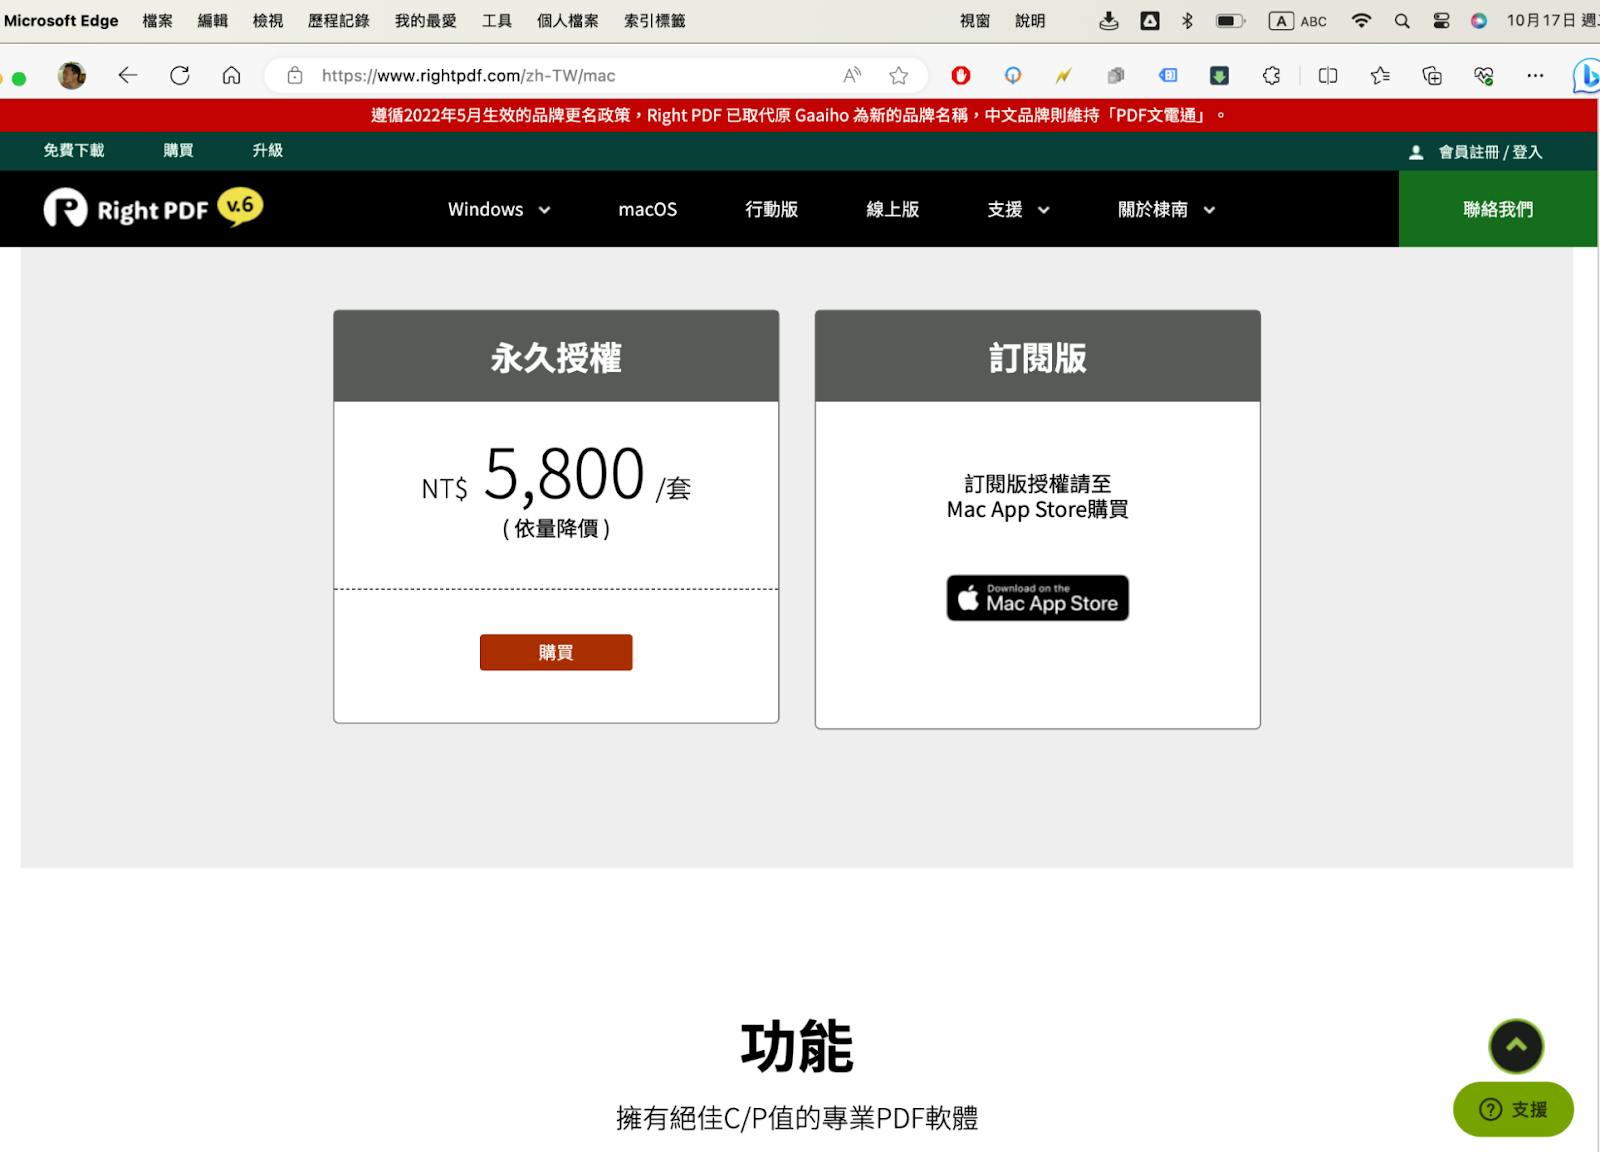This screenshot has height=1152, width=1600.
Task: Open the Edge profile avatar
Action: [72, 75]
